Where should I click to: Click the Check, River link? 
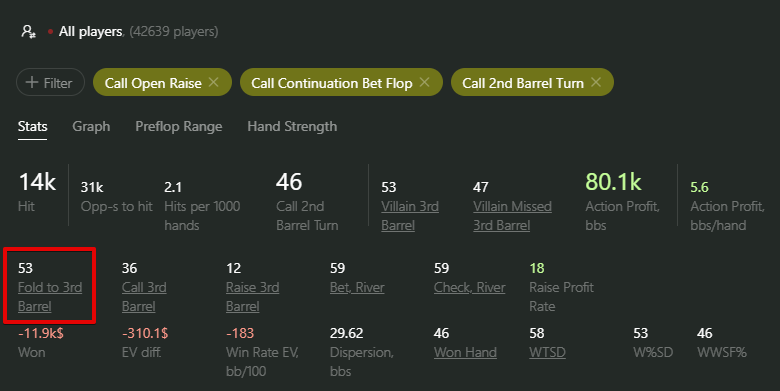point(470,288)
